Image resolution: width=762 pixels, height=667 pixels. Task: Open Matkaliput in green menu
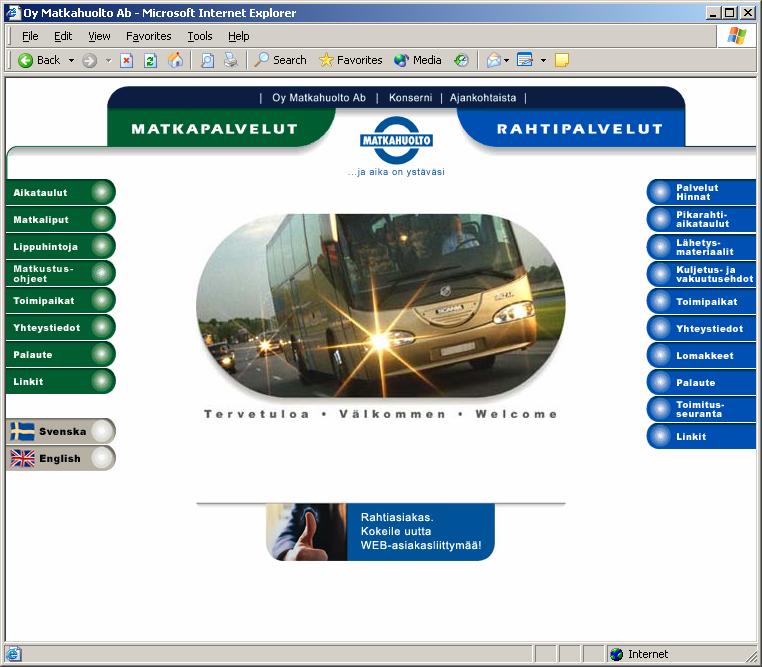[x=61, y=220]
